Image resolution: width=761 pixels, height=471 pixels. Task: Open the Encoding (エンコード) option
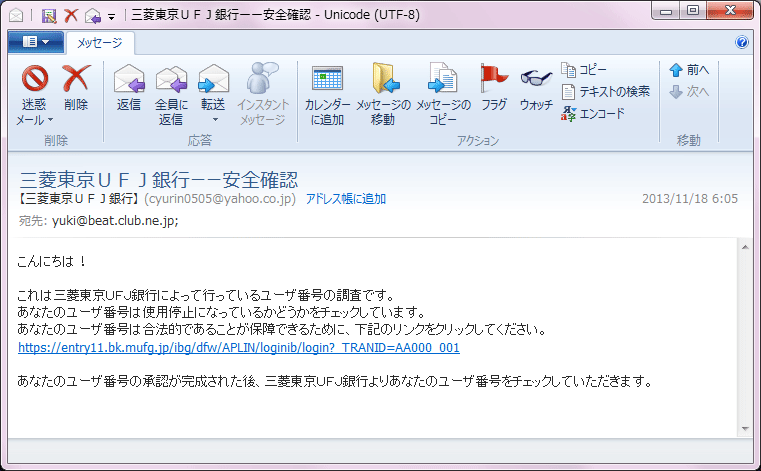[x=593, y=114]
